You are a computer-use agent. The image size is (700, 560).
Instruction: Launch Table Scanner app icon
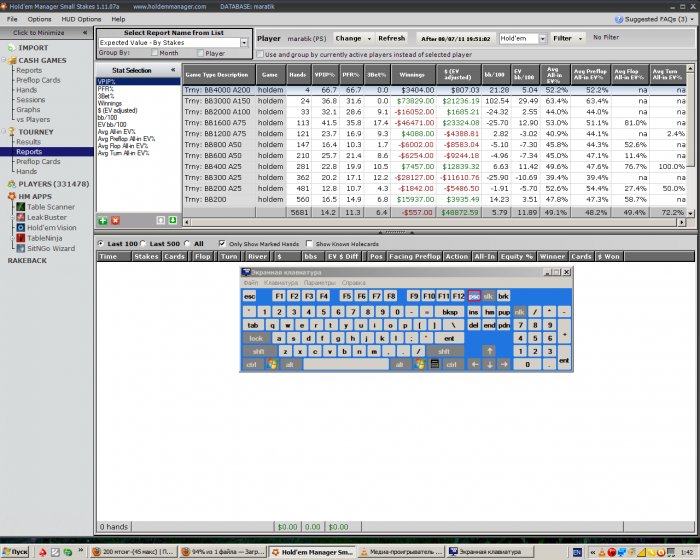(x=21, y=207)
